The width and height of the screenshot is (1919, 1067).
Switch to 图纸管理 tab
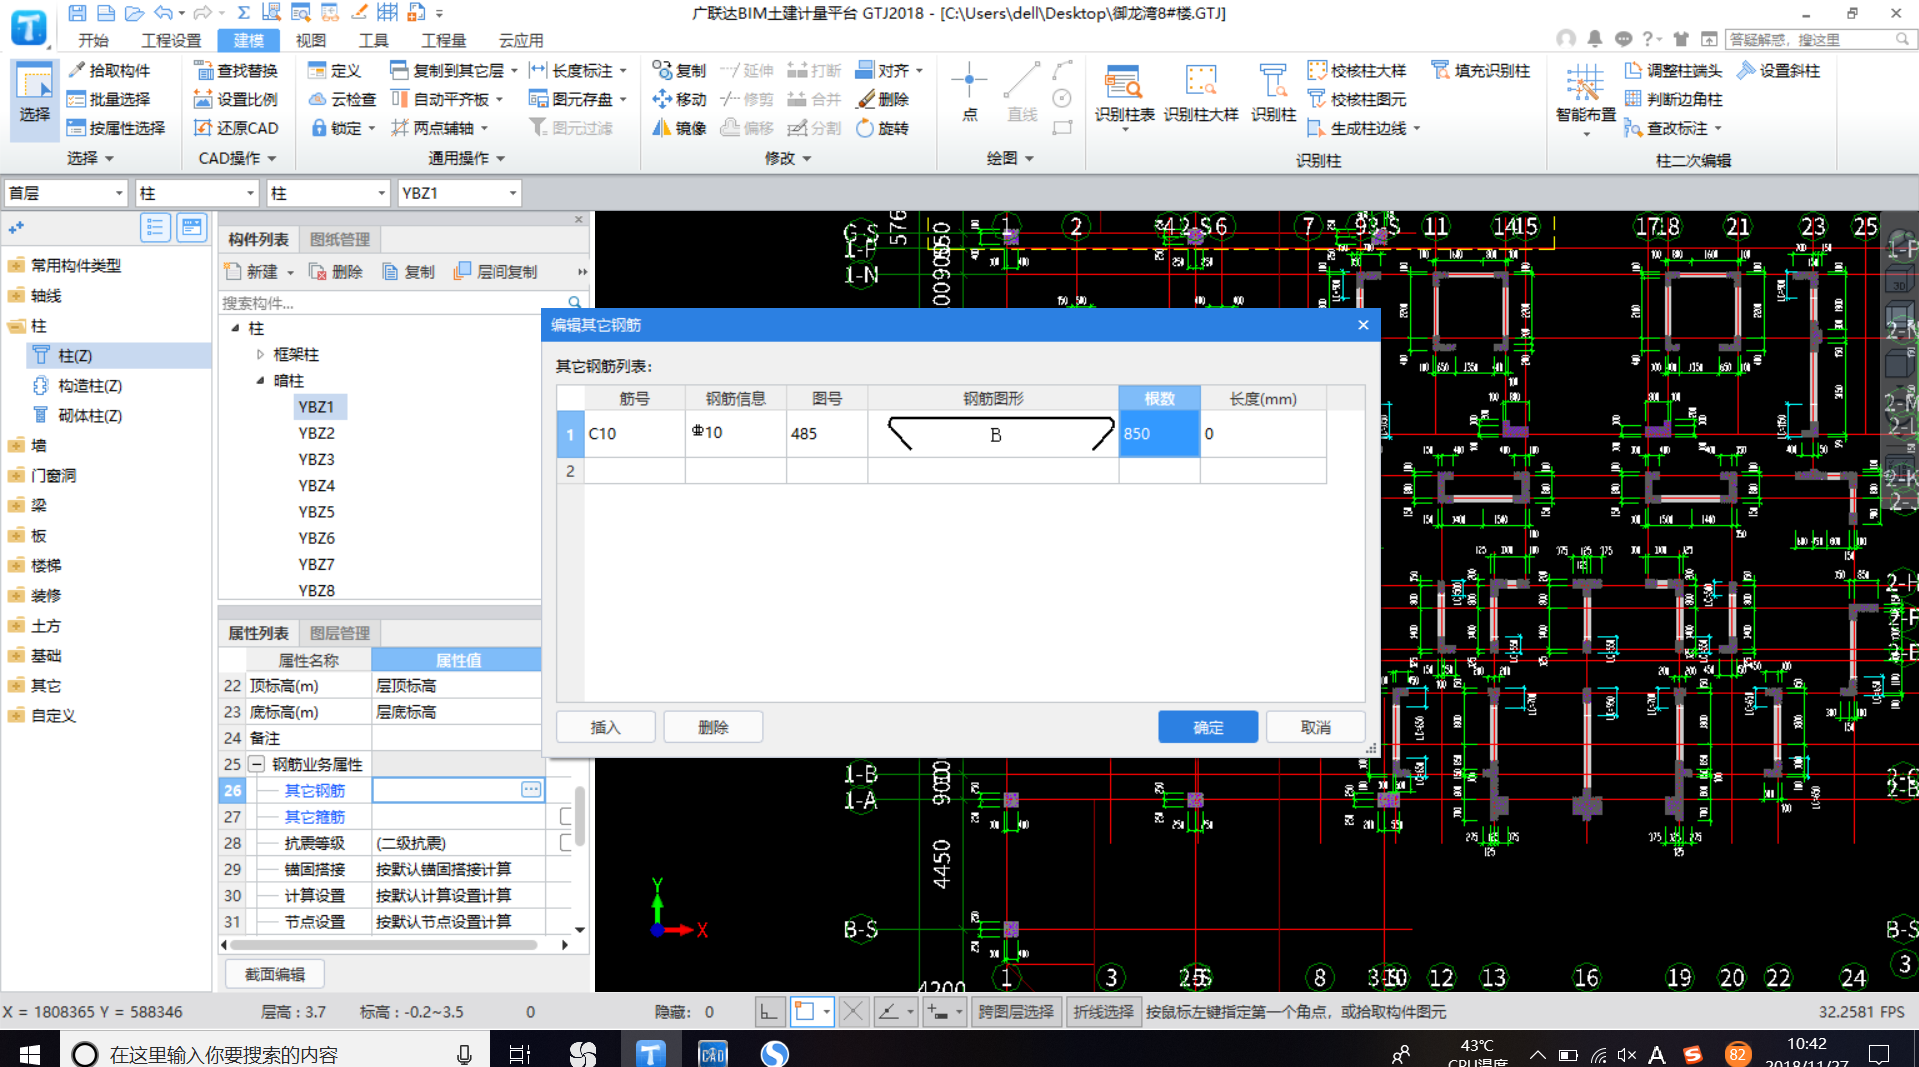[340, 239]
